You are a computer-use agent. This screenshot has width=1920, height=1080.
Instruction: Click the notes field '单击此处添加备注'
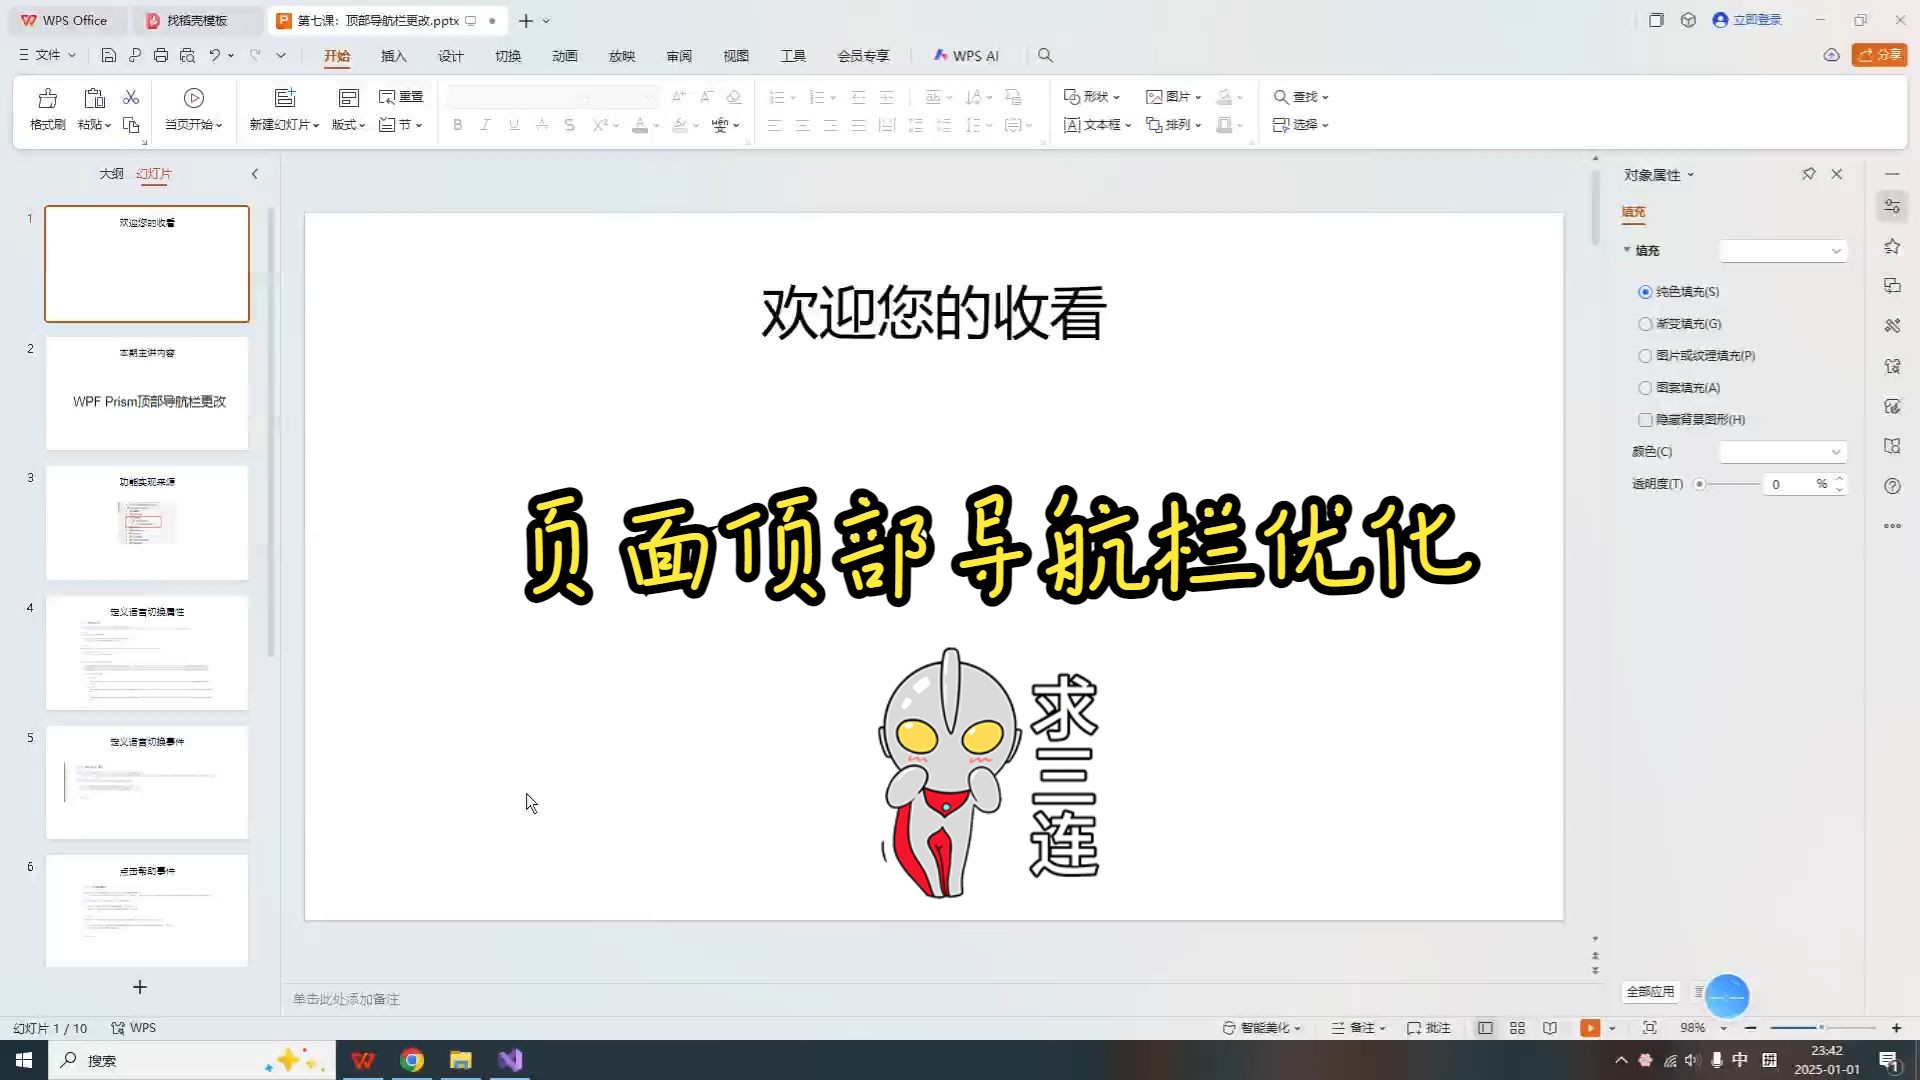tap(346, 999)
